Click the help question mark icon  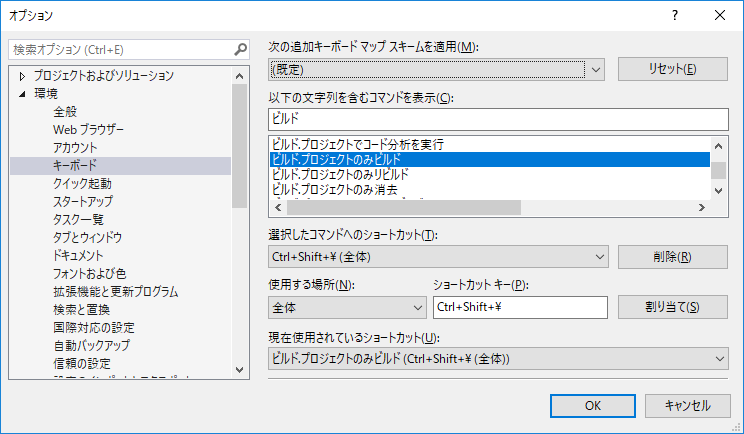(675, 15)
